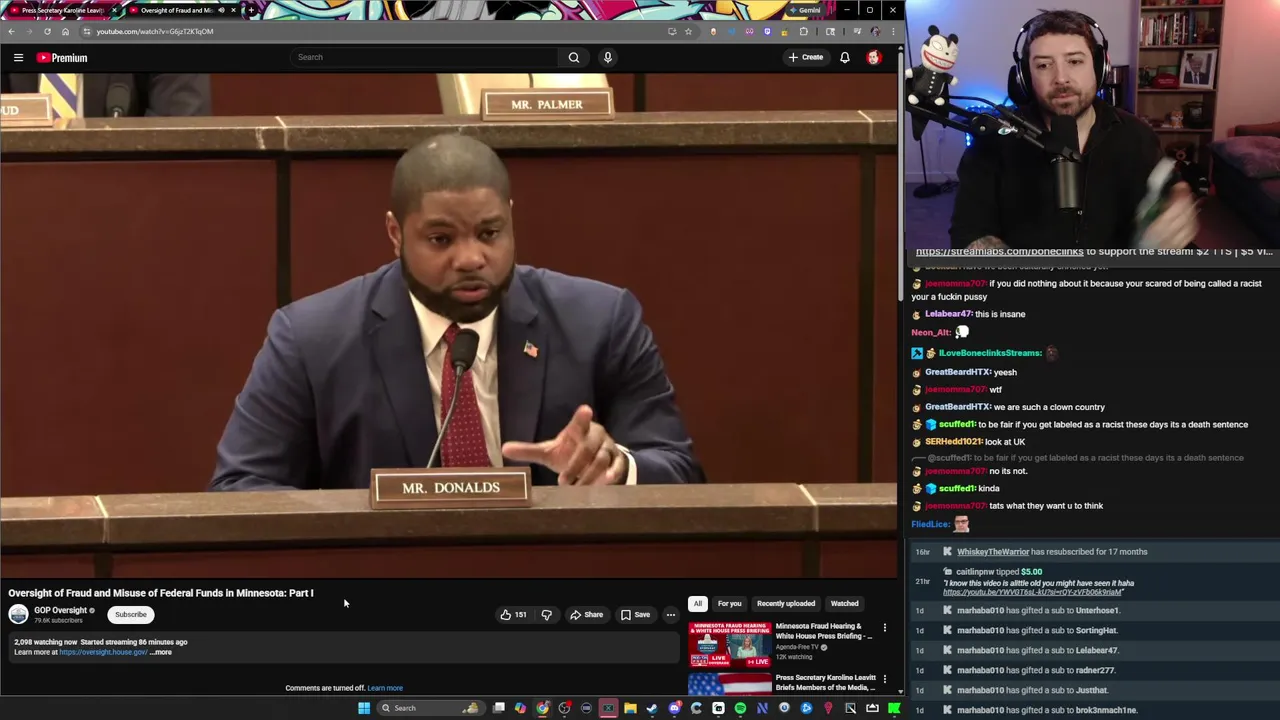Open options for Karoline Leavitt Briefs video
Image resolution: width=1280 pixels, height=720 pixels.
(x=884, y=678)
